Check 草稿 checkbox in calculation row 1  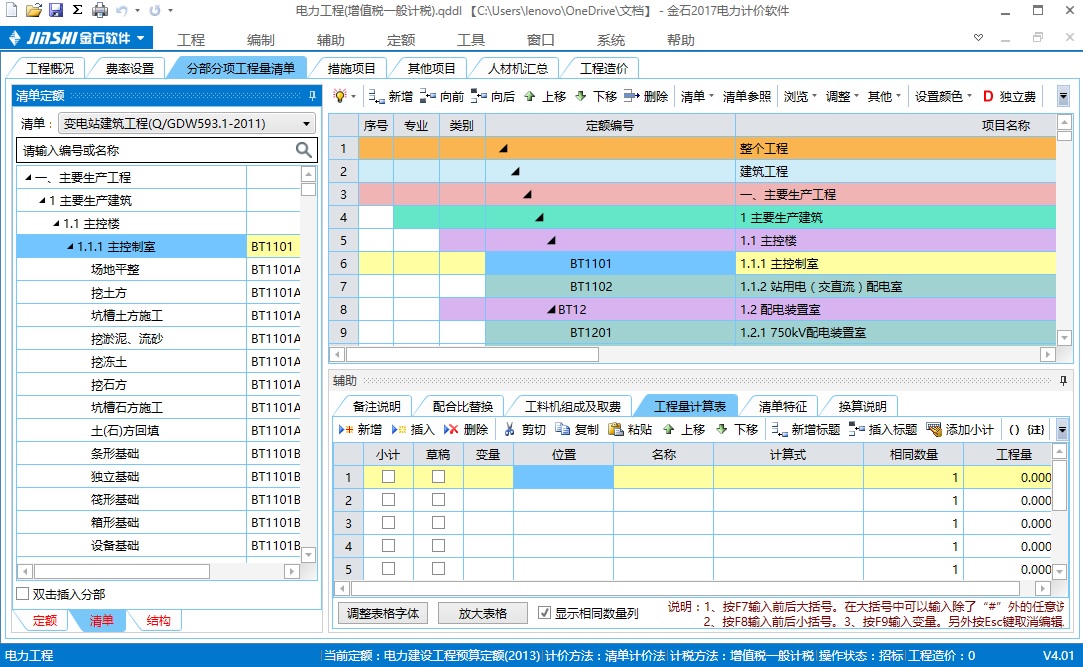coord(438,476)
